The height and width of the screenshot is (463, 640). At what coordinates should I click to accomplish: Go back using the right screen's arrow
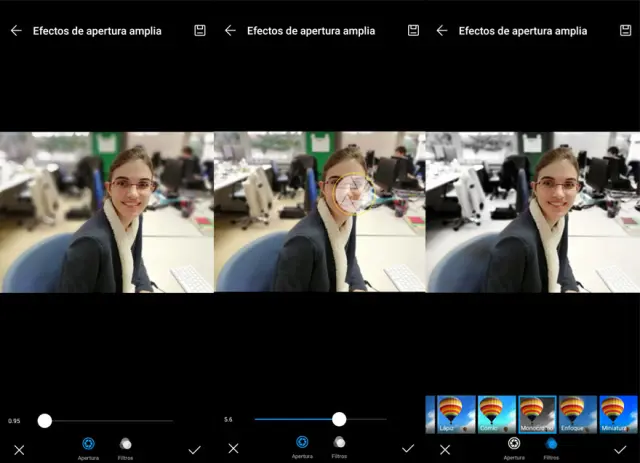(x=441, y=31)
